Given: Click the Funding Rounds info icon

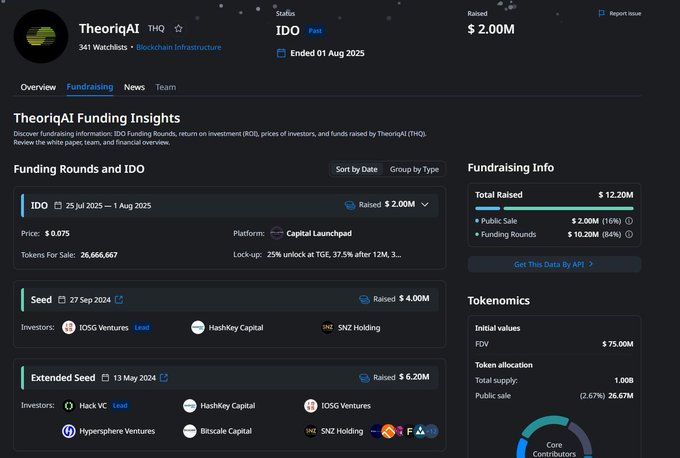Looking at the screenshot, I should tap(629, 235).
